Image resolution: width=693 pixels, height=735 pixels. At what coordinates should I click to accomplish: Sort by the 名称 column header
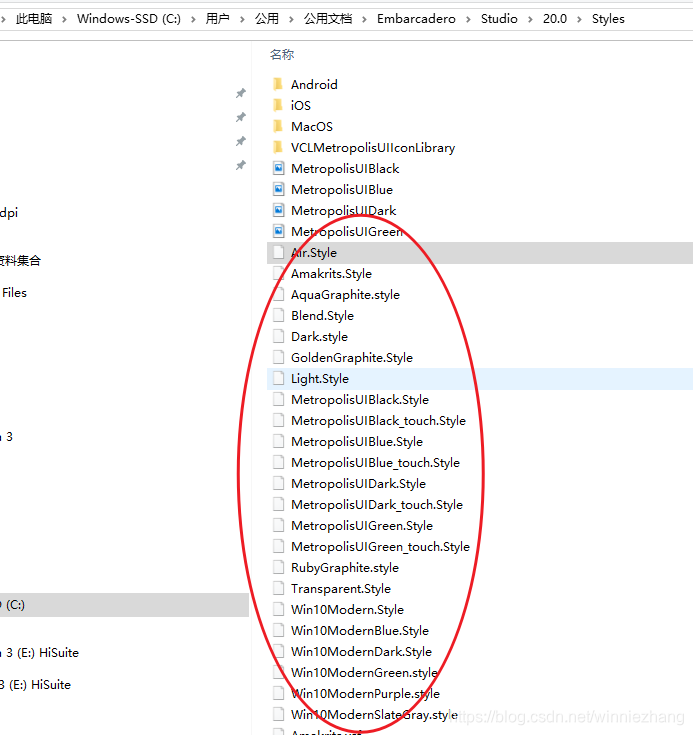point(282,55)
